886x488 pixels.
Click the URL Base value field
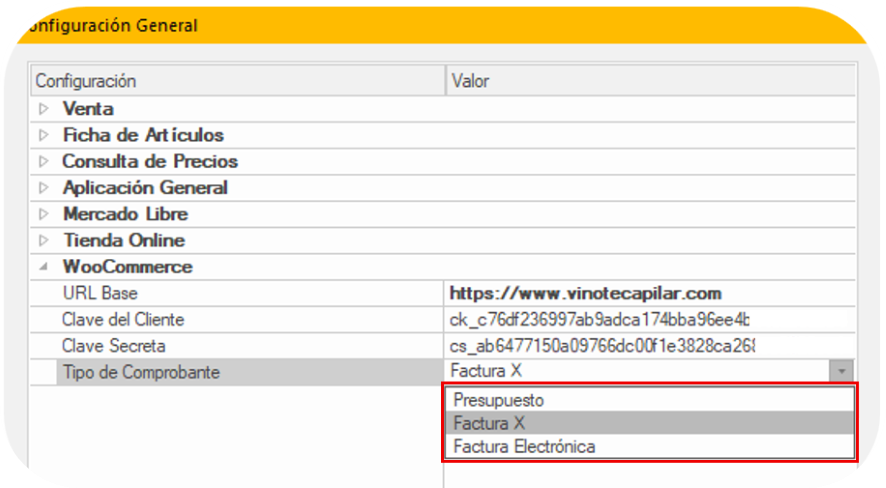point(650,293)
